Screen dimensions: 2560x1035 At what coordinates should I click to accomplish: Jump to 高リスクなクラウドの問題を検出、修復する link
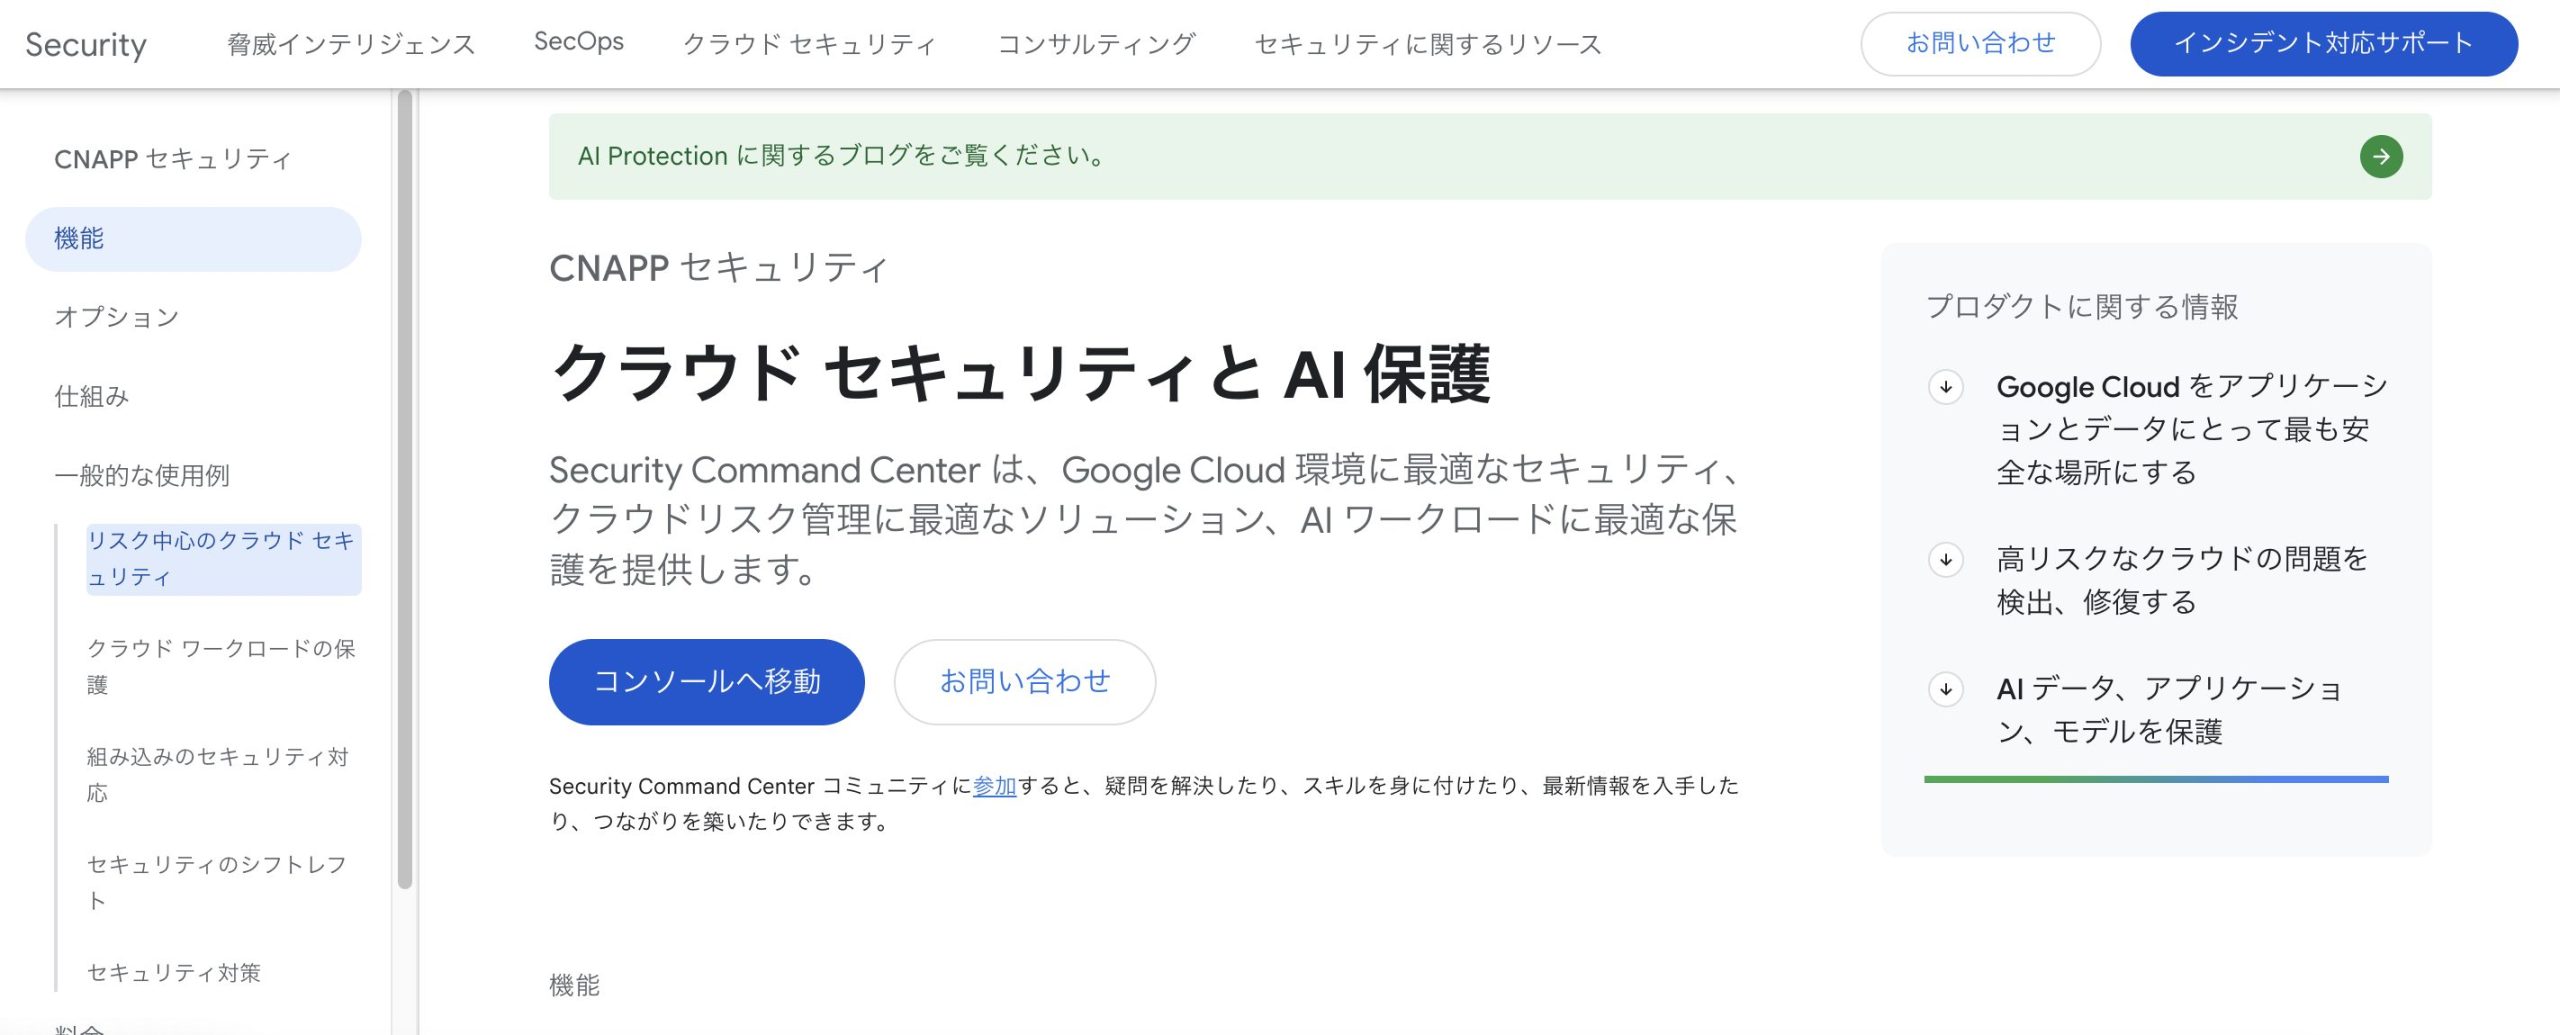(2183, 581)
